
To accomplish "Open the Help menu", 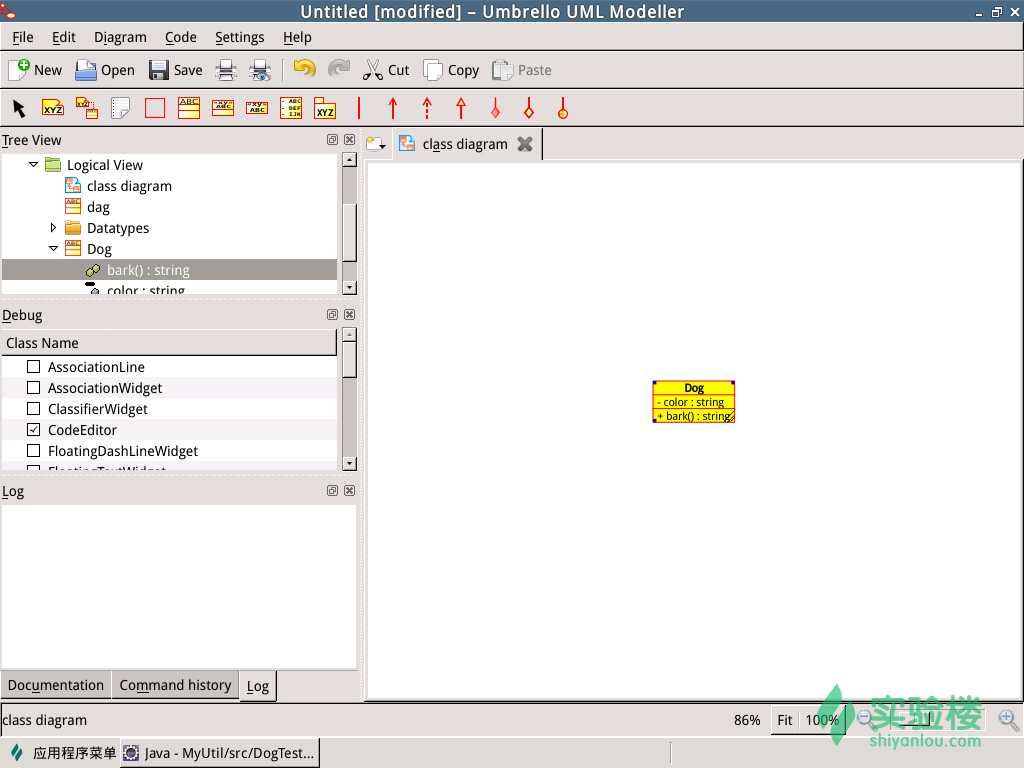I will pos(297,37).
